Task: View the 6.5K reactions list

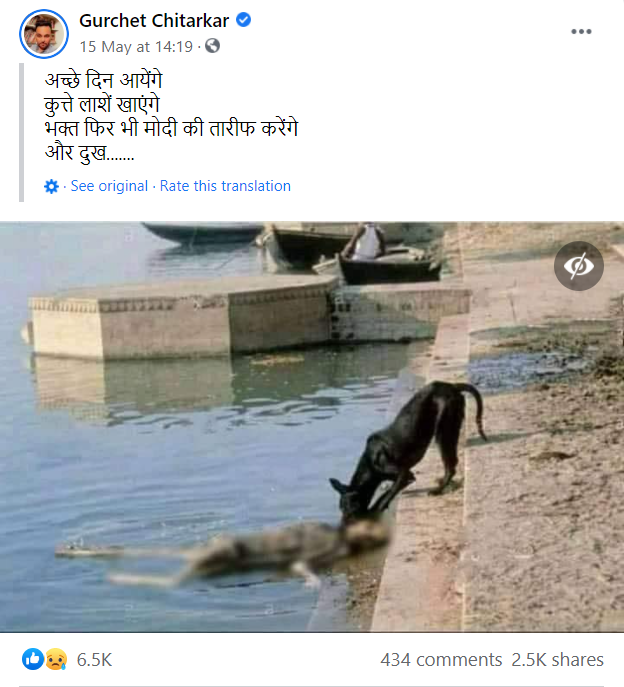Action: point(94,660)
